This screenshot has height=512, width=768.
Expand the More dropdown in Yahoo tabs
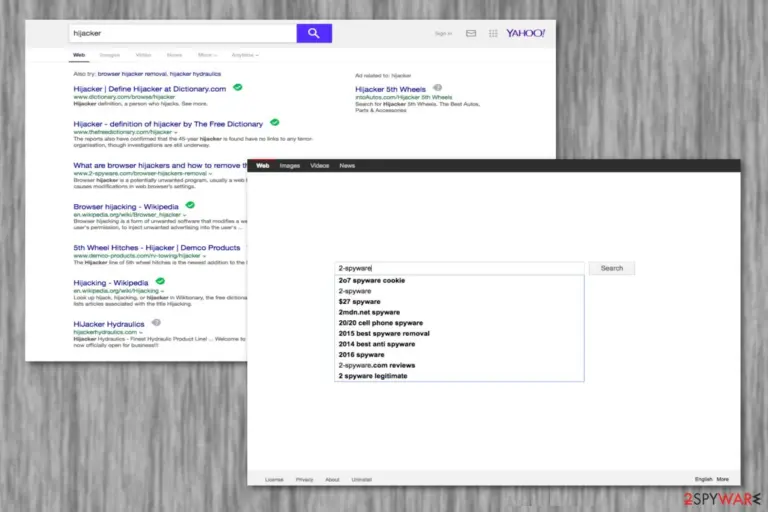tap(207, 55)
